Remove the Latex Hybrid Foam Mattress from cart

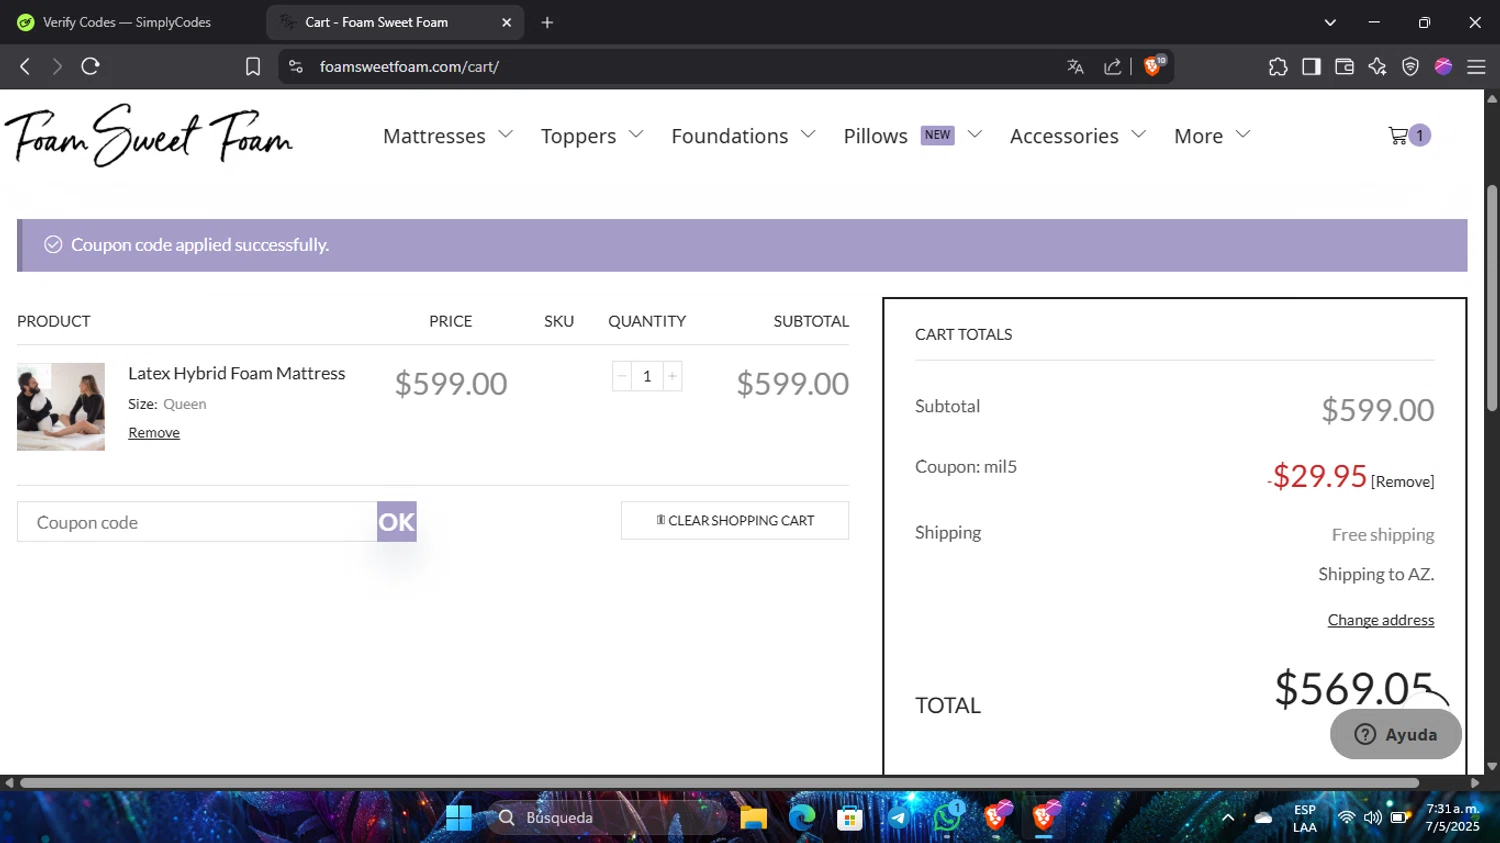(154, 433)
